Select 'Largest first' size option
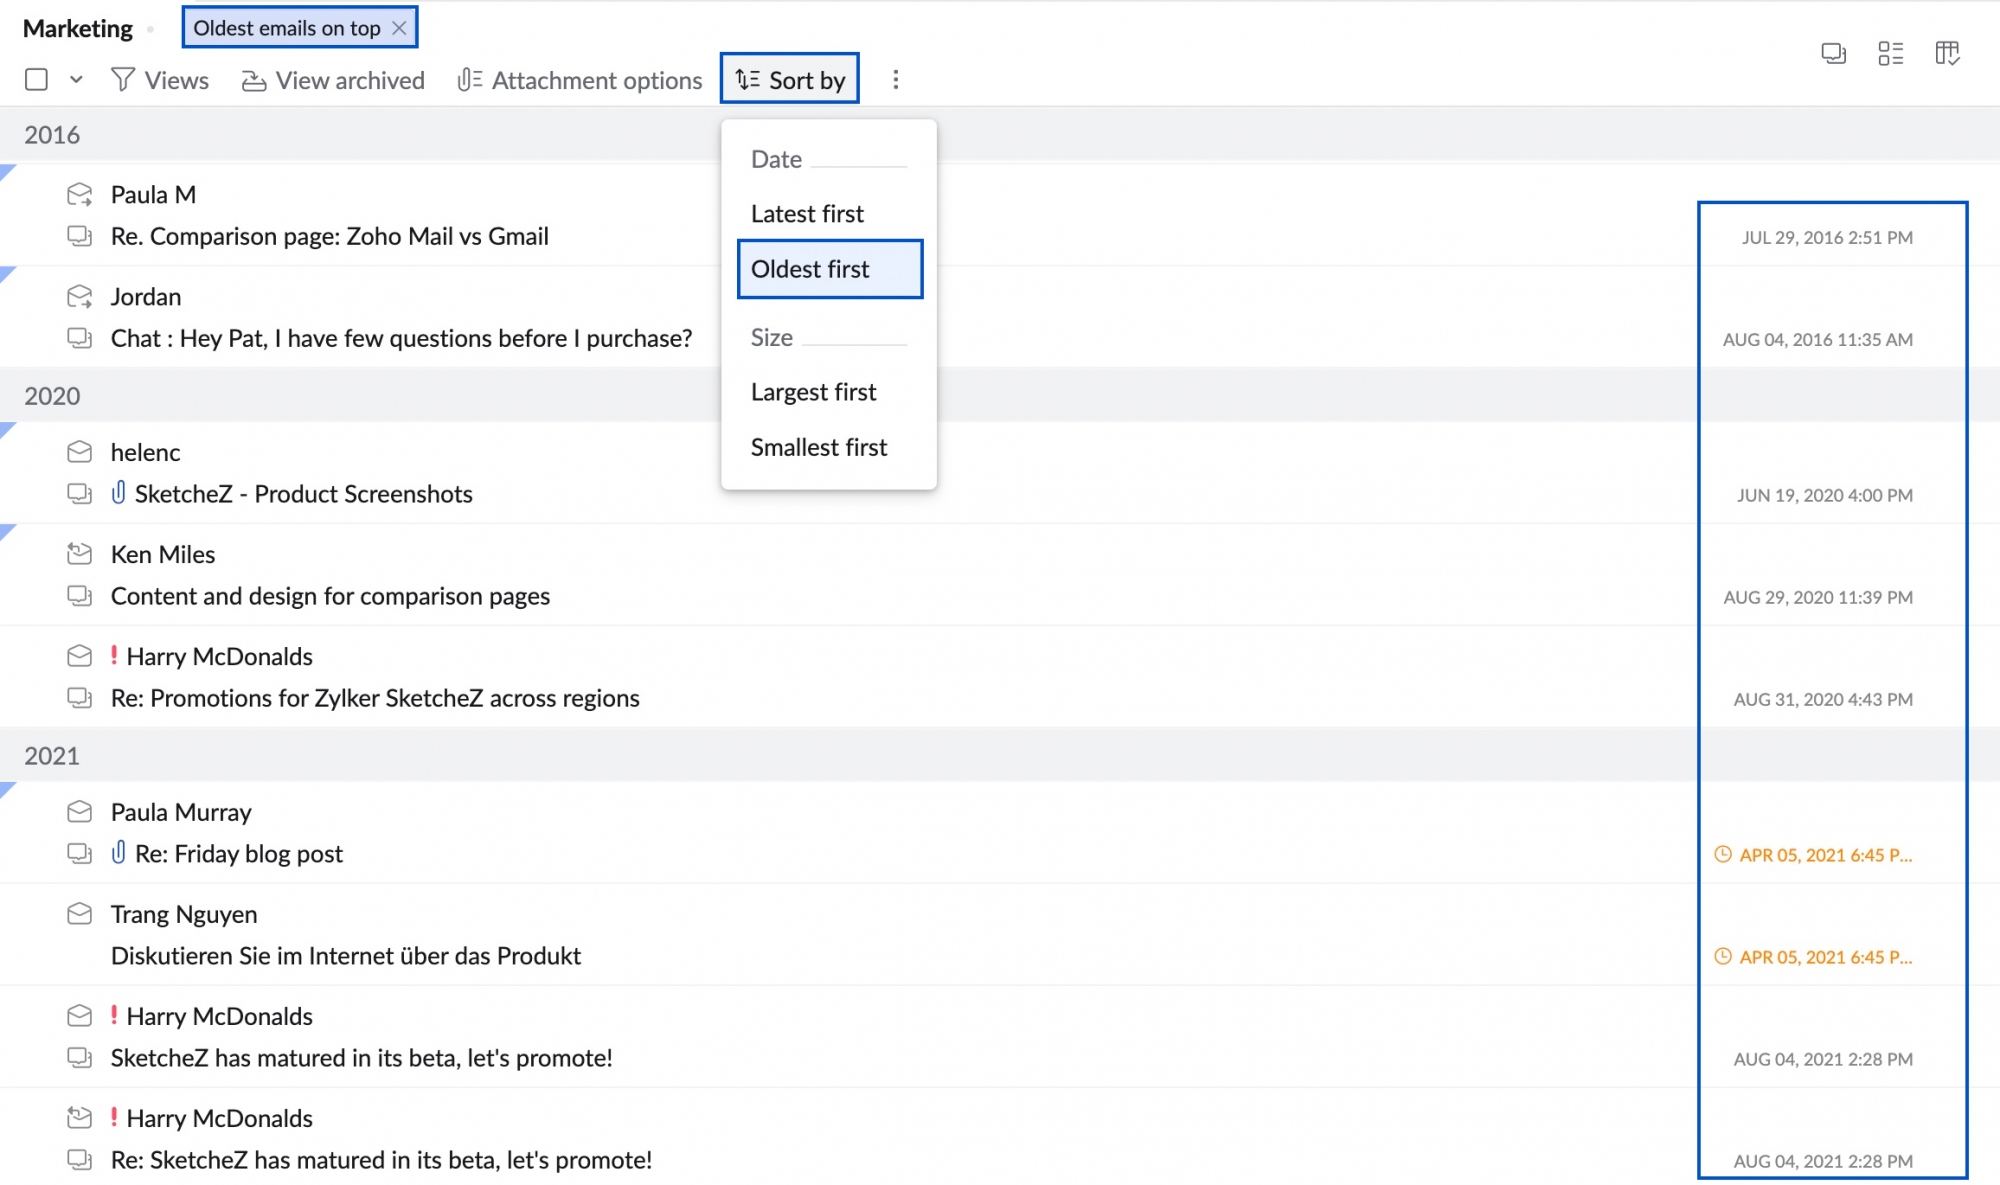The width and height of the screenshot is (2000, 1185). pyautogui.click(x=812, y=391)
